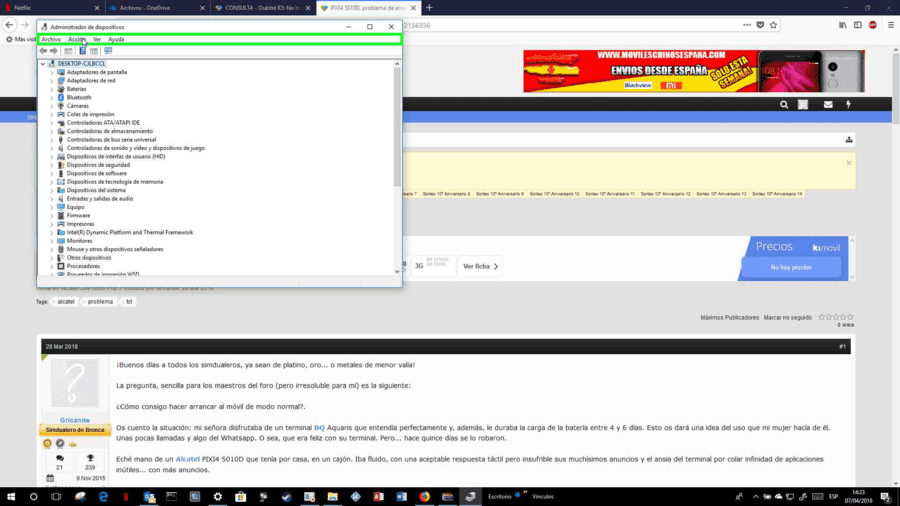Open the forum messages envelope icon
Screen dimensions: 900x506
(x=828, y=104)
